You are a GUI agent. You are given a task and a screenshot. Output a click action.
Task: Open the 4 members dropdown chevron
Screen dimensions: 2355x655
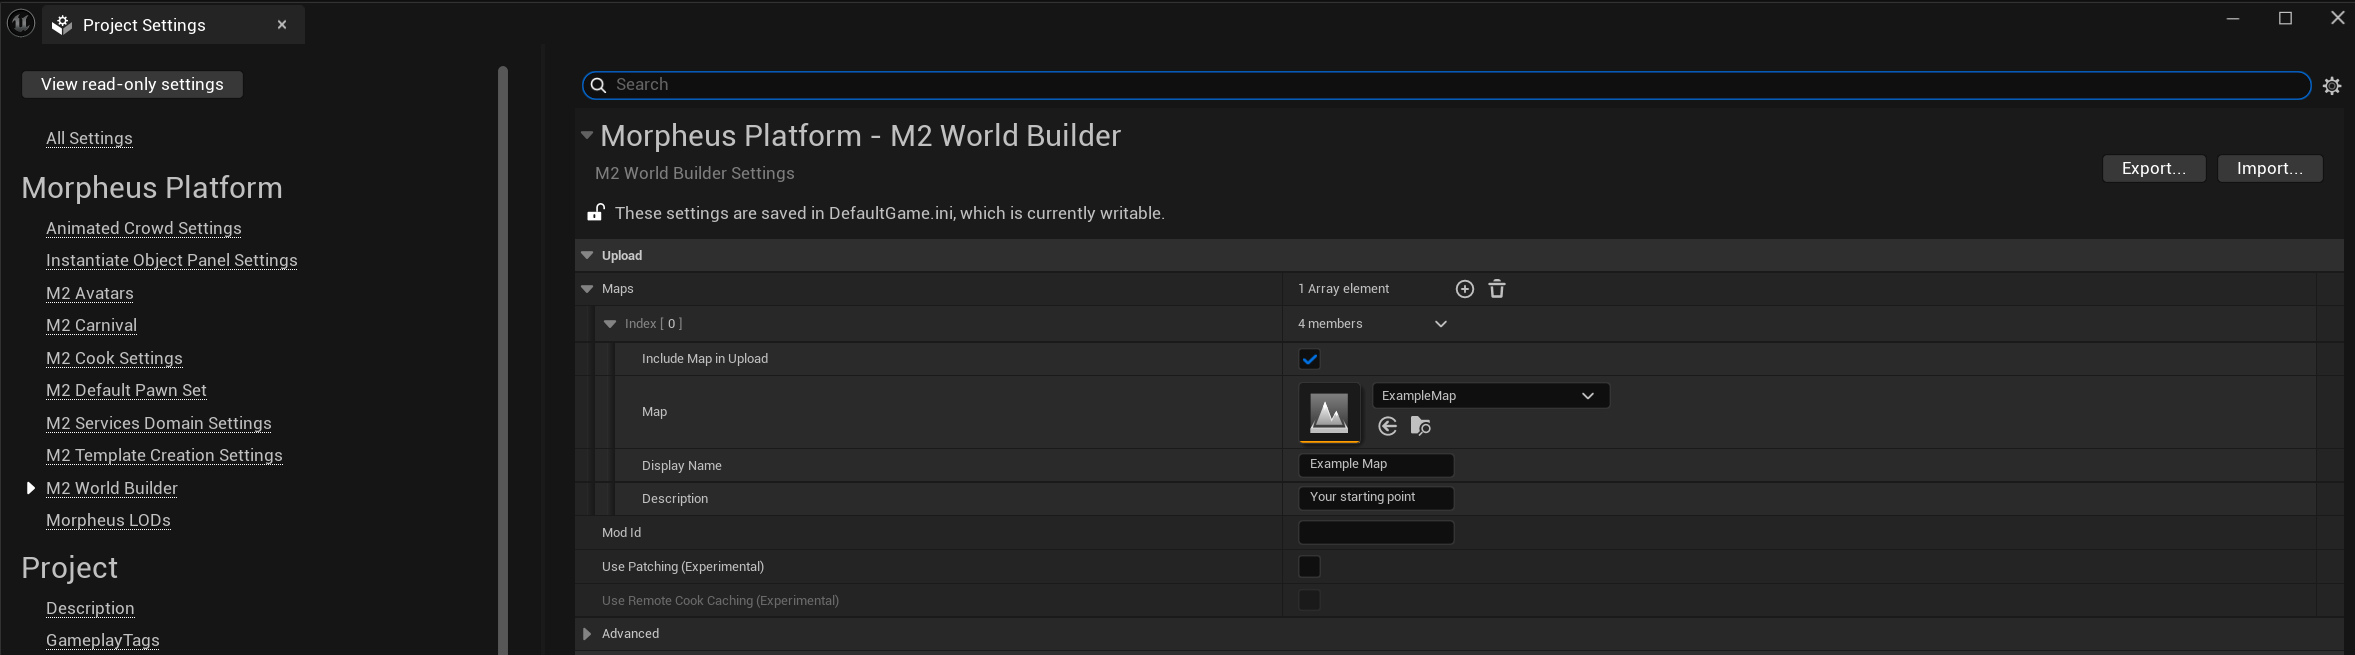point(1440,324)
